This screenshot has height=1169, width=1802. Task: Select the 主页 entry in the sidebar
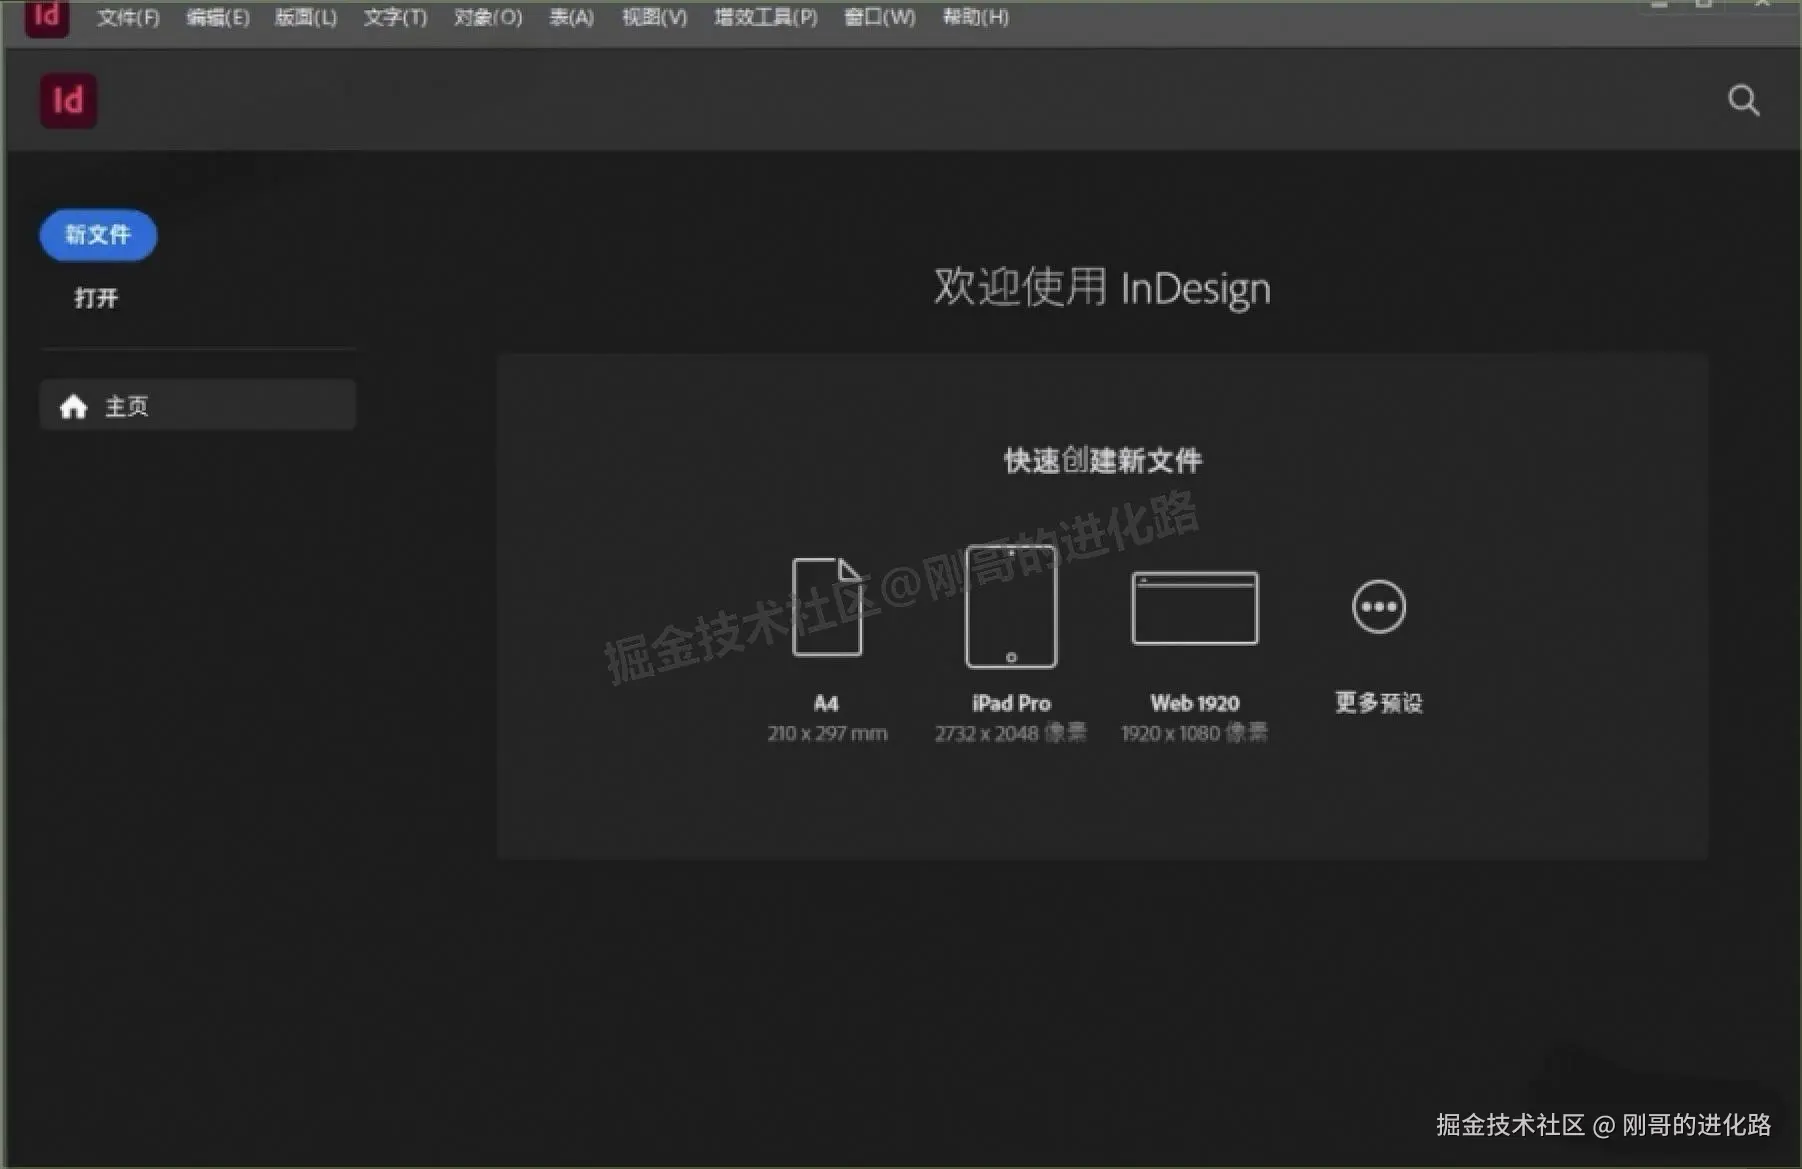coord(127,405)
